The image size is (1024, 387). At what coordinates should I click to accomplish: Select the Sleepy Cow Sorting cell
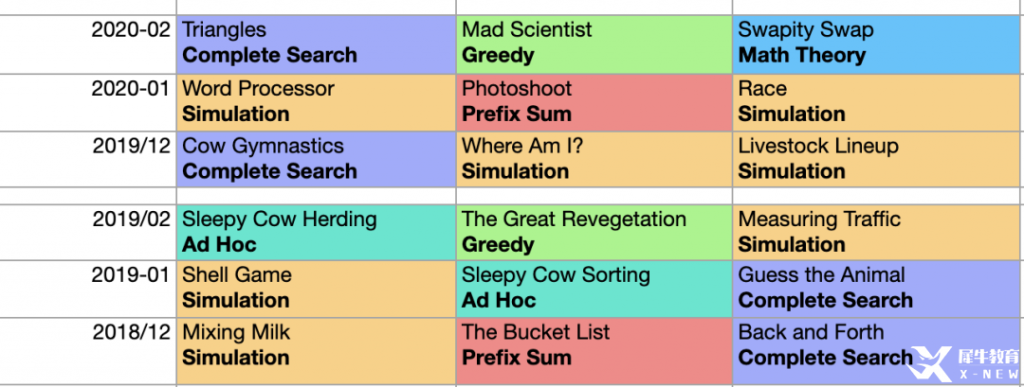(x=594, y=289)
